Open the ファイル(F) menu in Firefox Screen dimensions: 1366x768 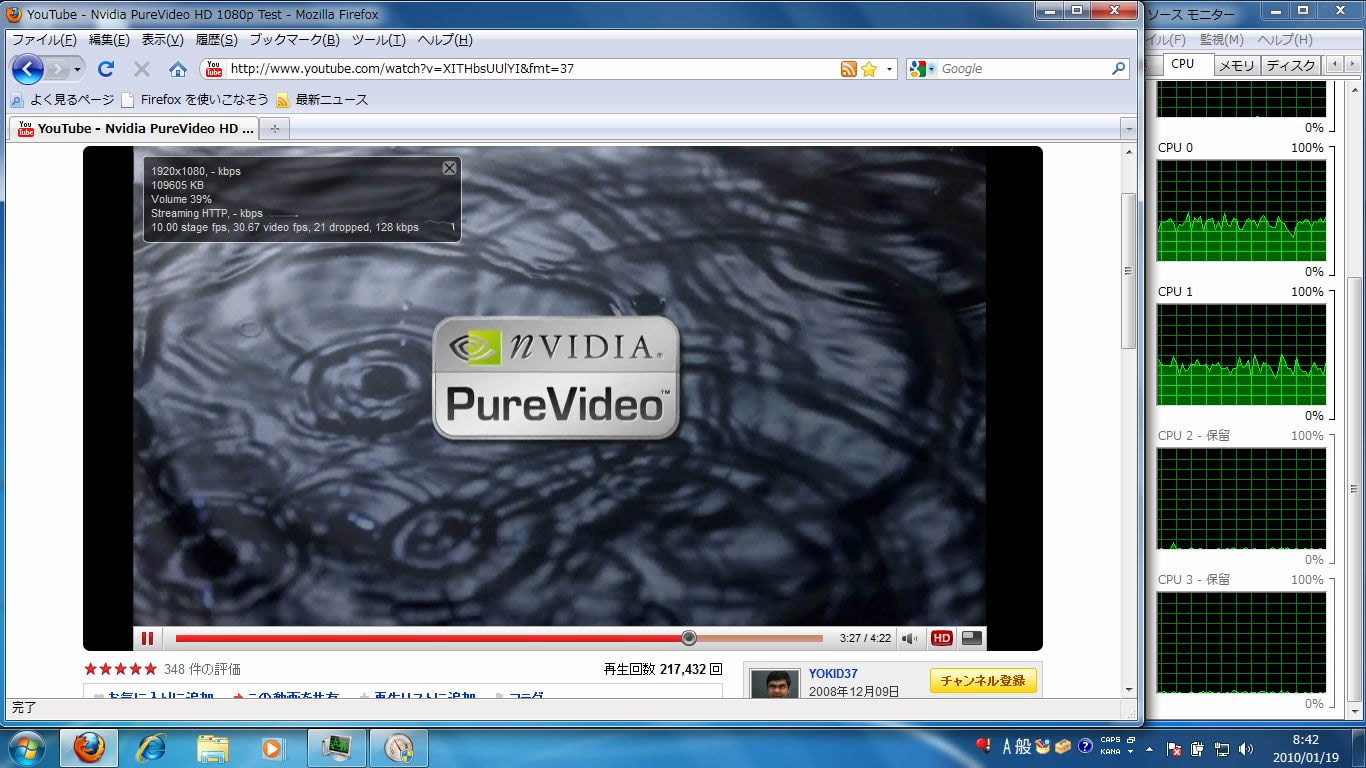(x=44, y=40)
